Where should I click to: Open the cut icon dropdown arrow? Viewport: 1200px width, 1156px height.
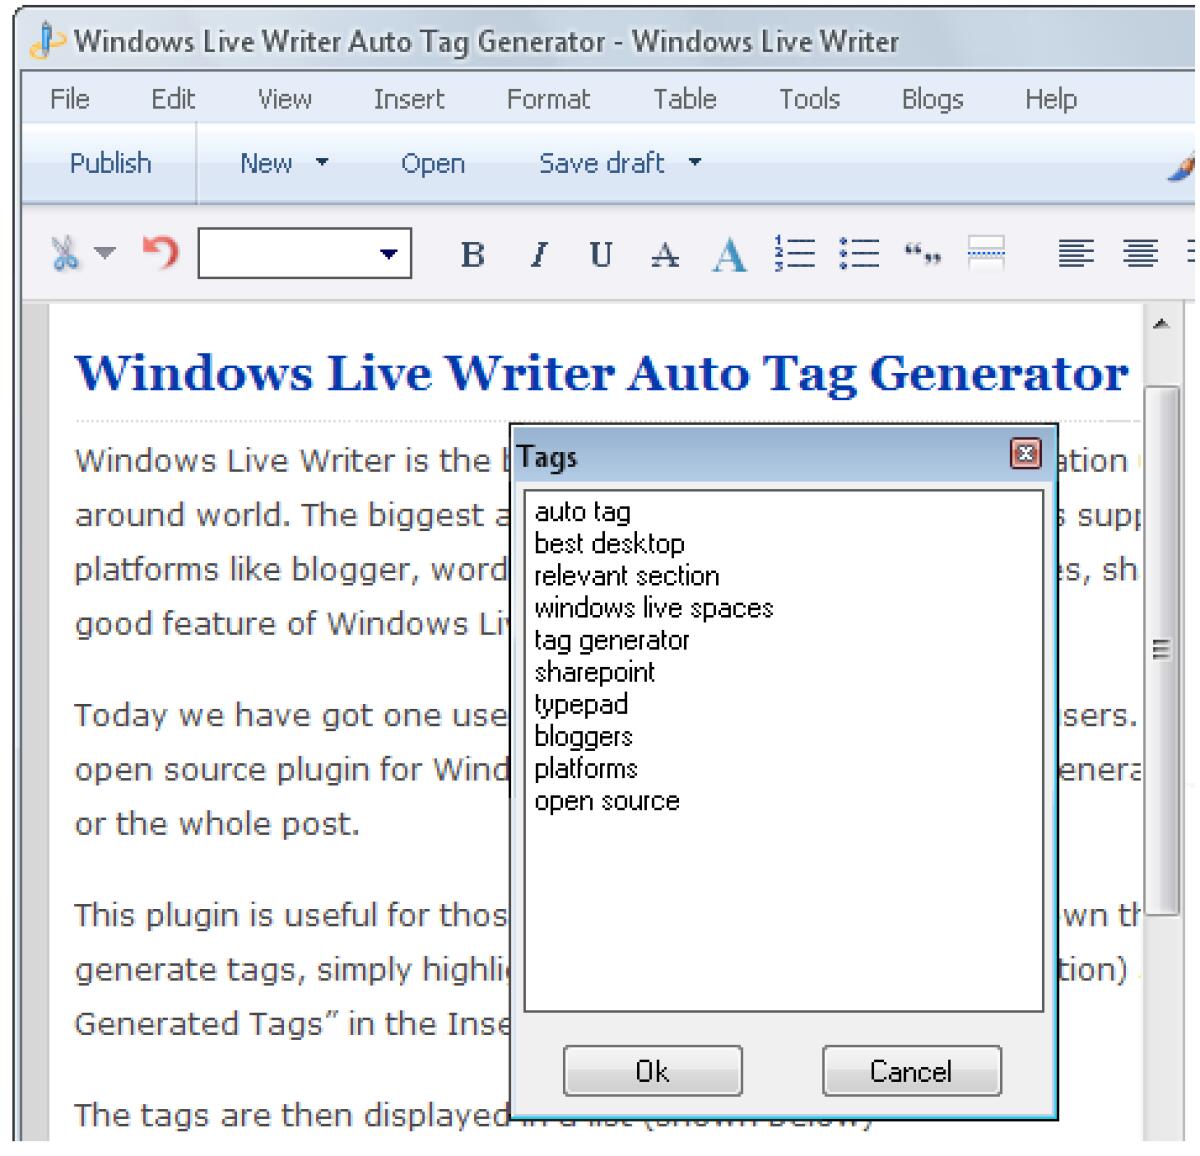click(105, 254)
